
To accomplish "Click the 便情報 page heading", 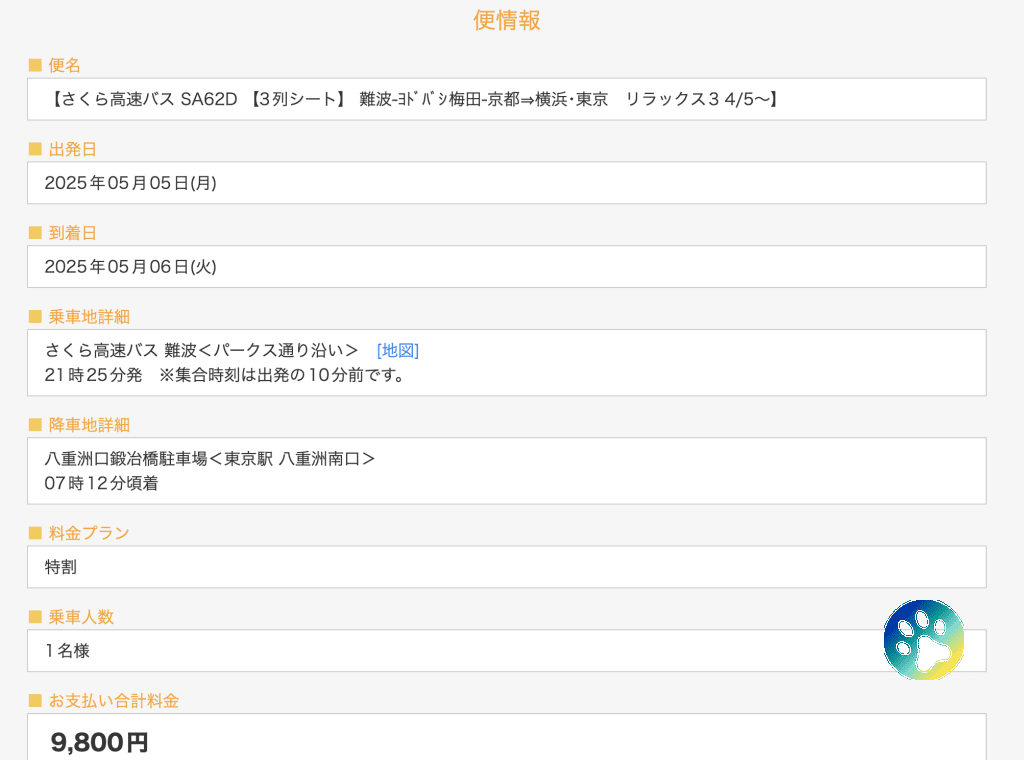I will (x=507, y=20).
